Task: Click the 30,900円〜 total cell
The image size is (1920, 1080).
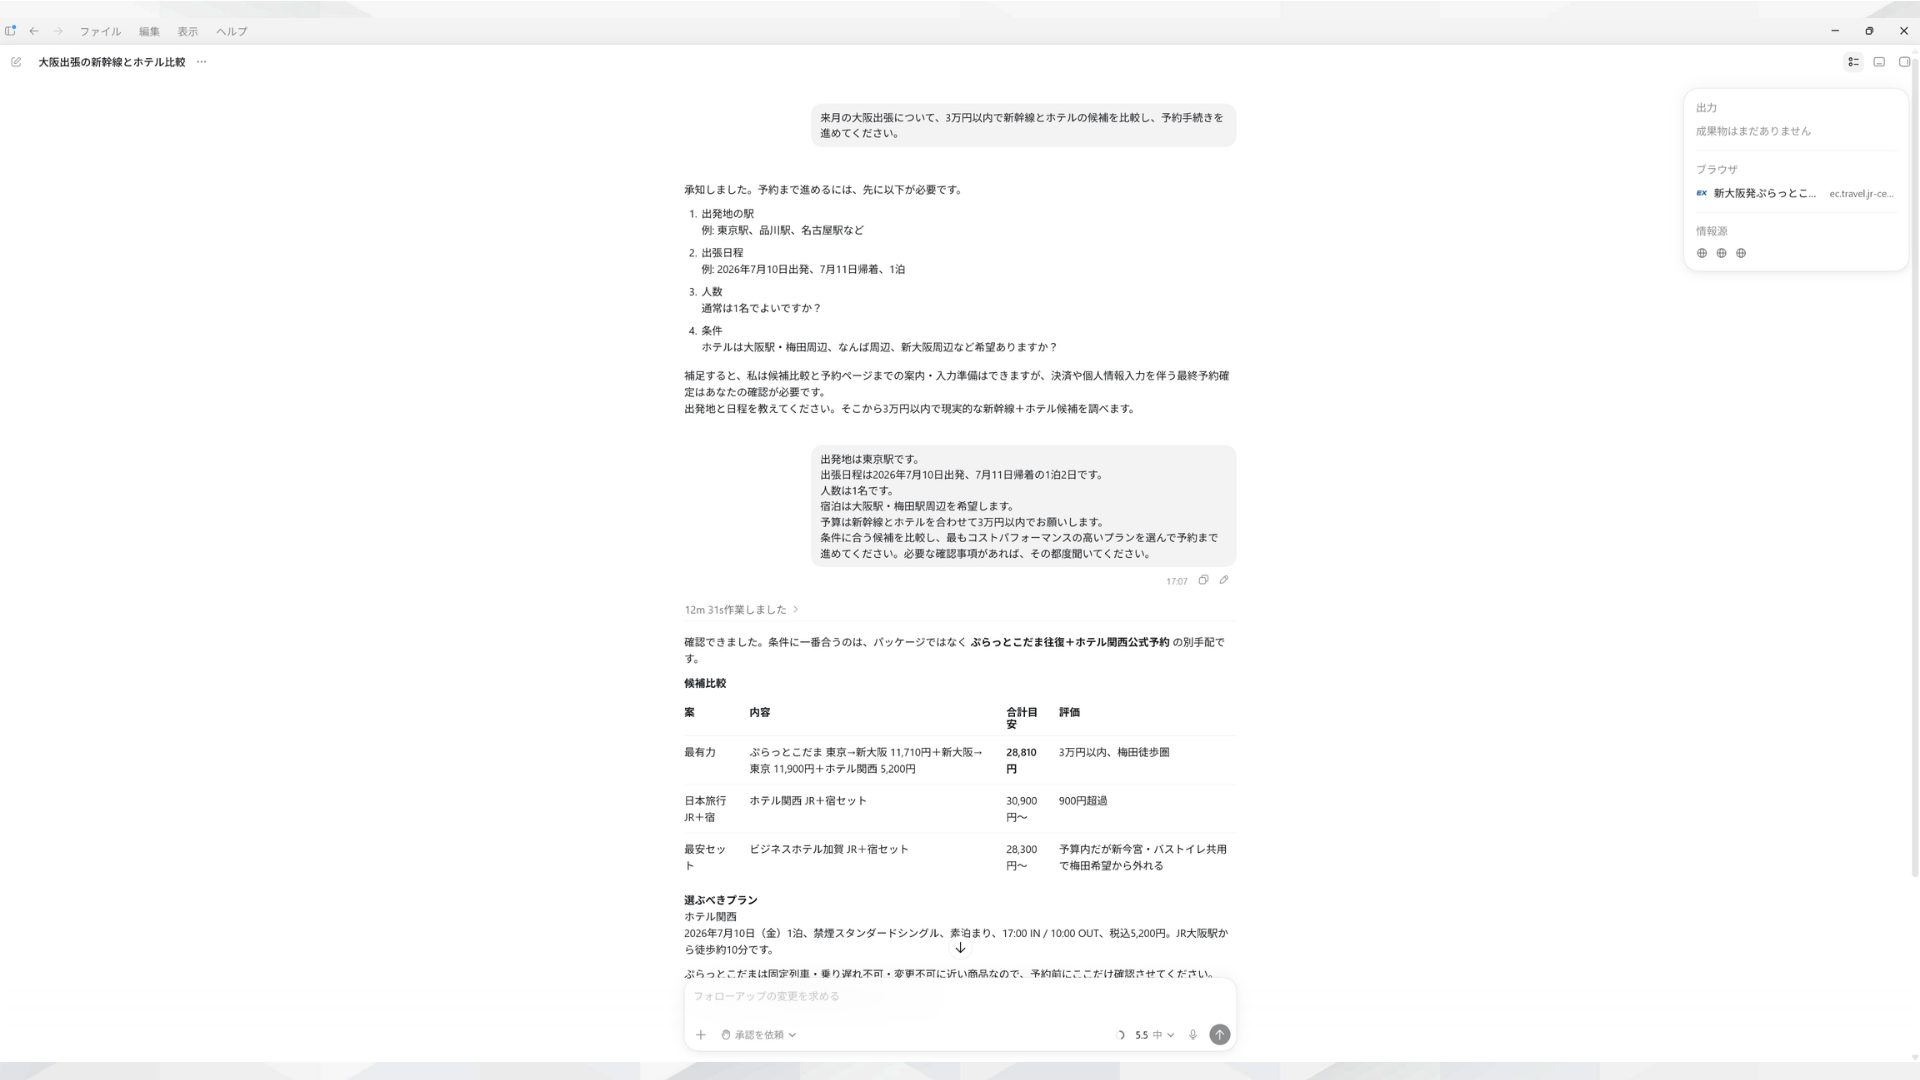Action: pos(1021,809)
